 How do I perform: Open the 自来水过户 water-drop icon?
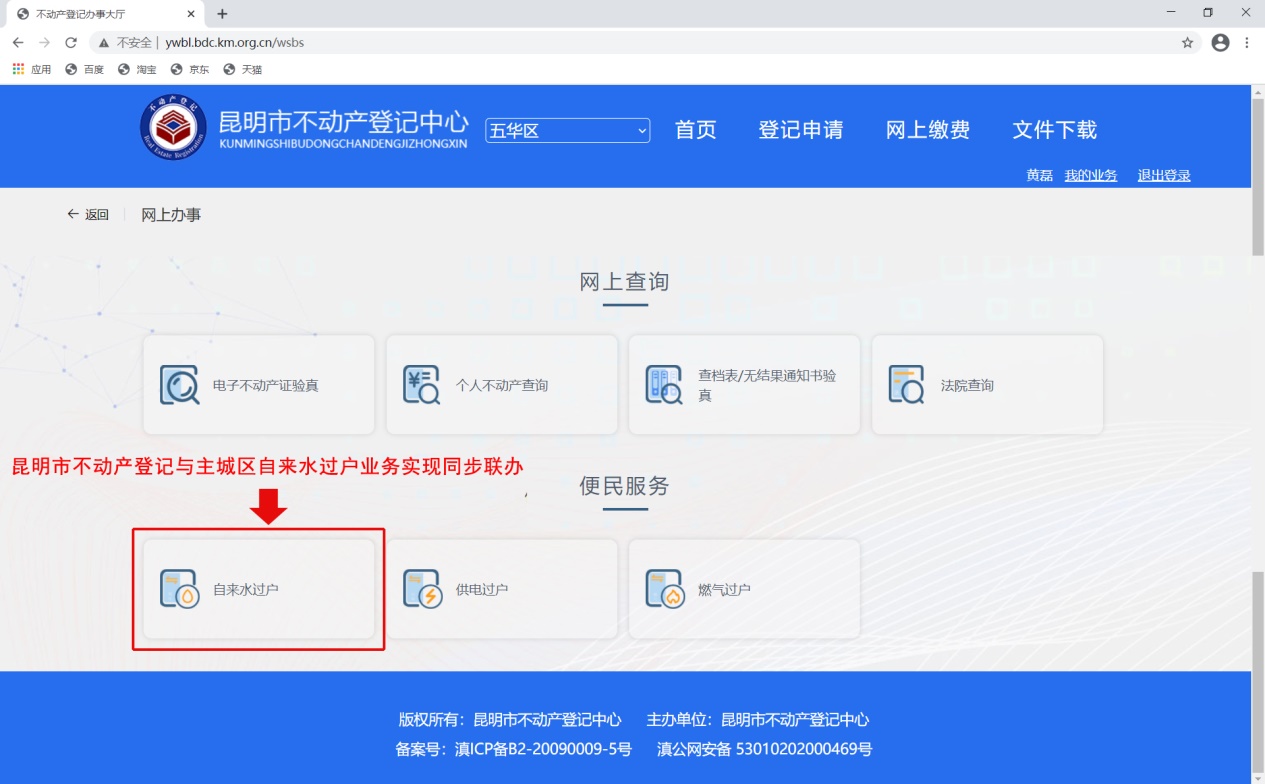coord(180,589)
